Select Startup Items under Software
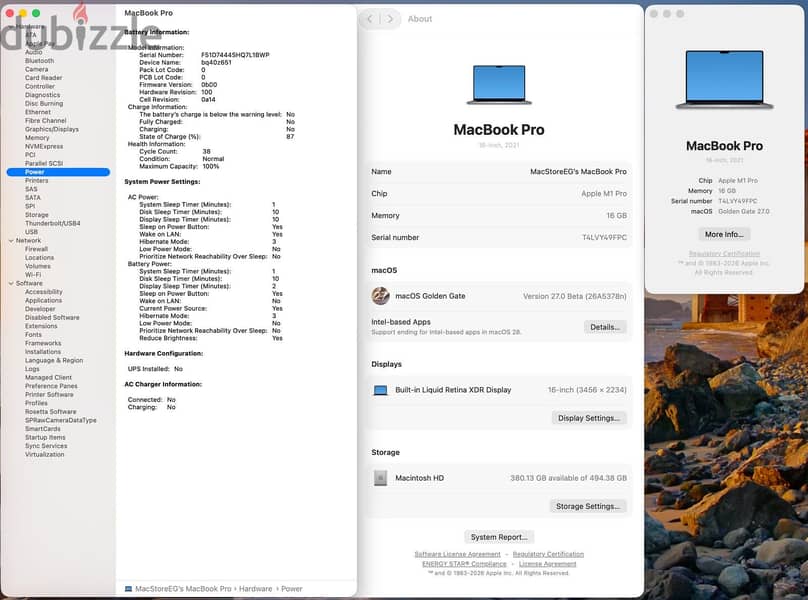The height and width of the screenshot is (600, 808). click(x=45, y=438)
